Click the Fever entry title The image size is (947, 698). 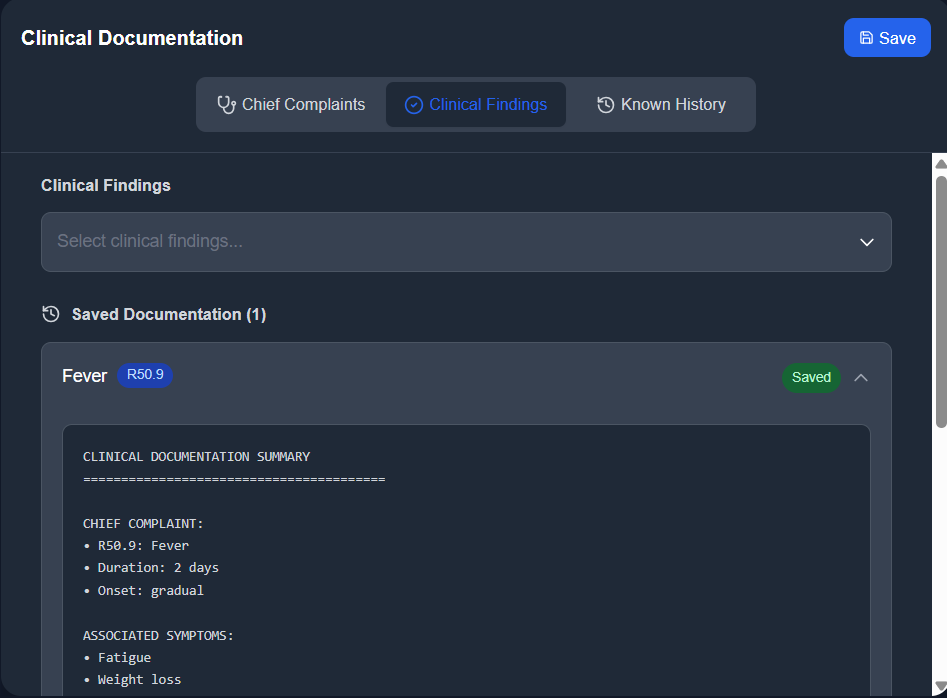click(x=85, y=376)
